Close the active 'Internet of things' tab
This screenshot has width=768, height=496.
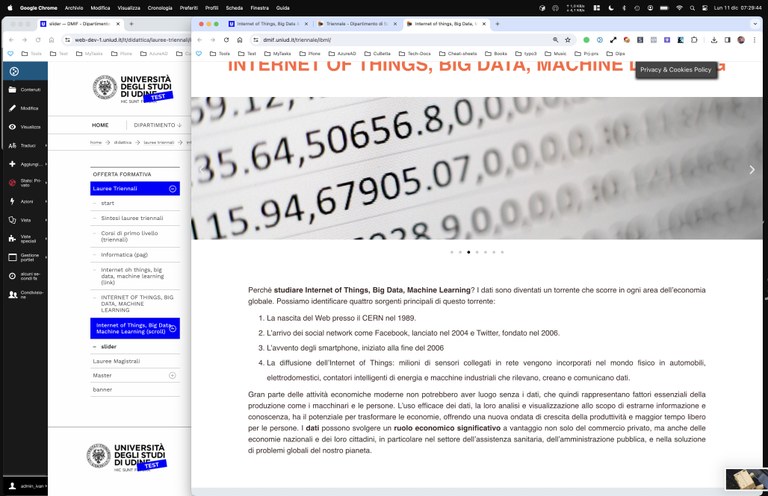coord(484,24)
